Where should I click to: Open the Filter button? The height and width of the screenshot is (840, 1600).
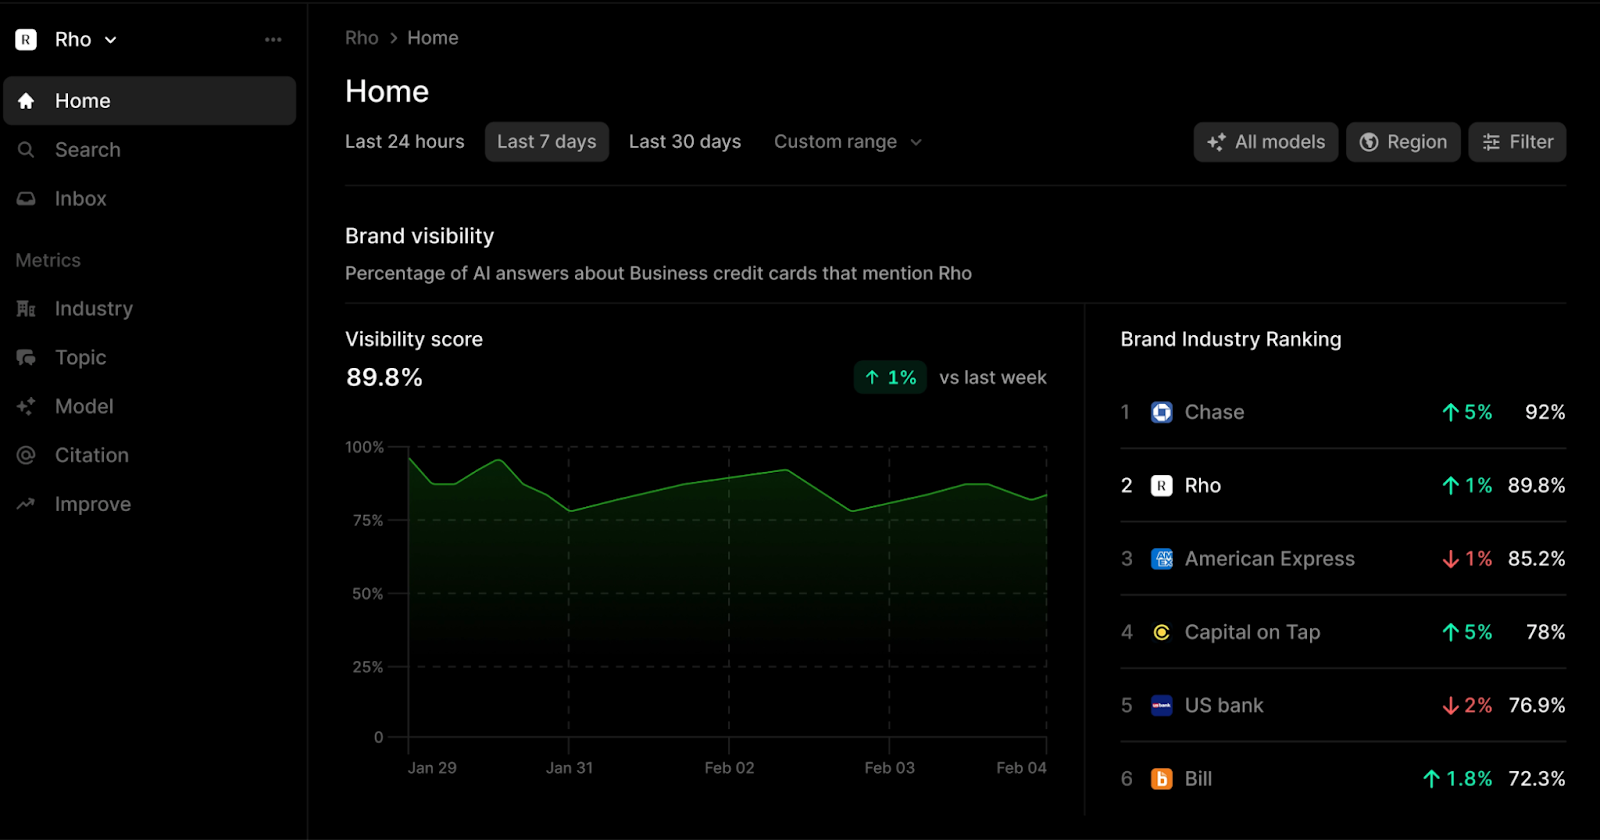click(1516, 142)
